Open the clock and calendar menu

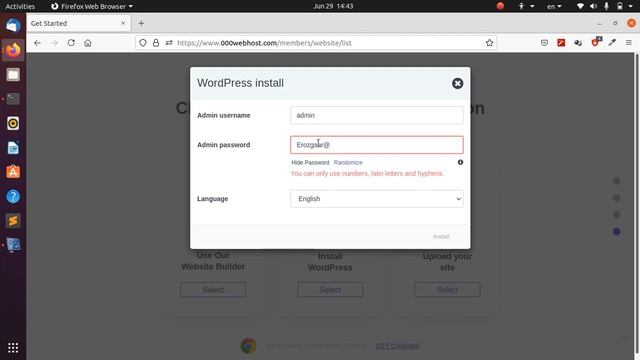pyautogui.click(x=333, y=6)
